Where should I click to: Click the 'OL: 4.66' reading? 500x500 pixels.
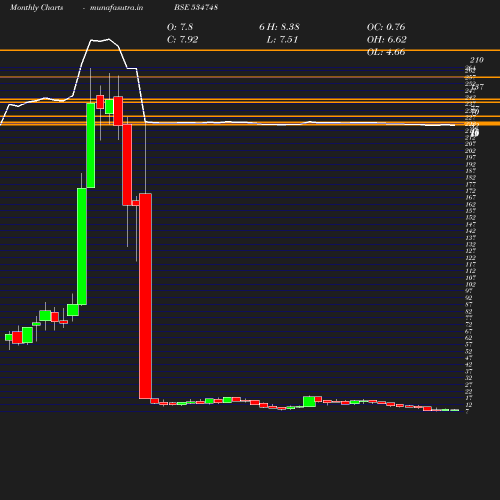(386, 52)
